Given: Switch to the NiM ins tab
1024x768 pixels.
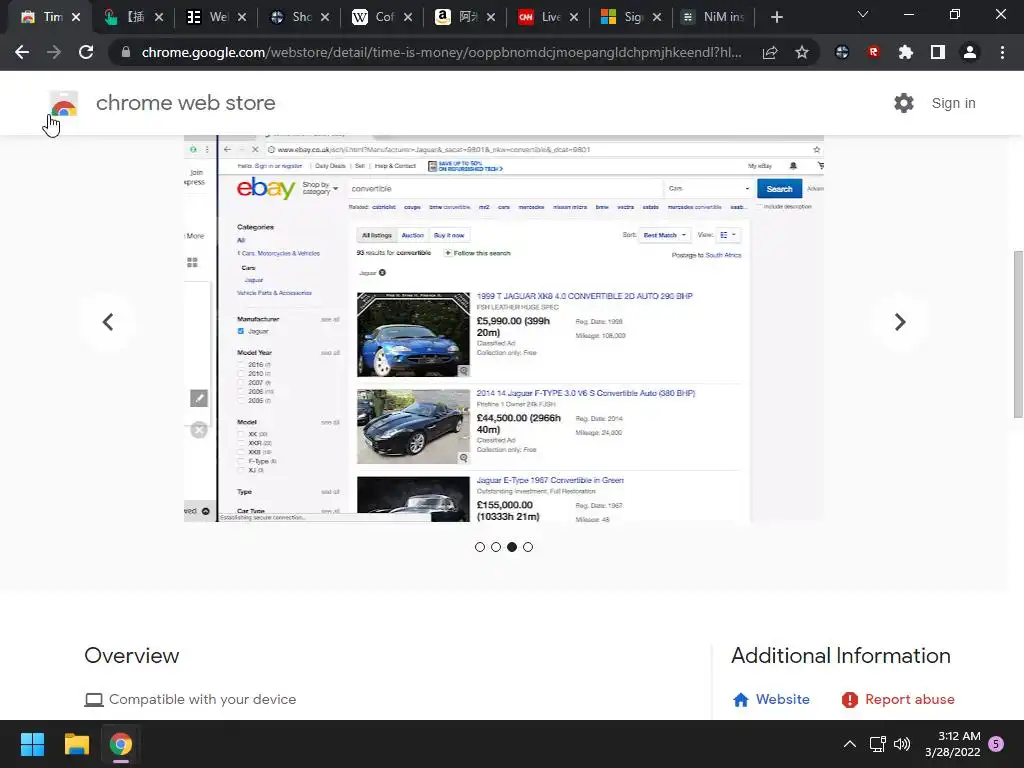Looking at the screenshot, I should click(713, 17).
